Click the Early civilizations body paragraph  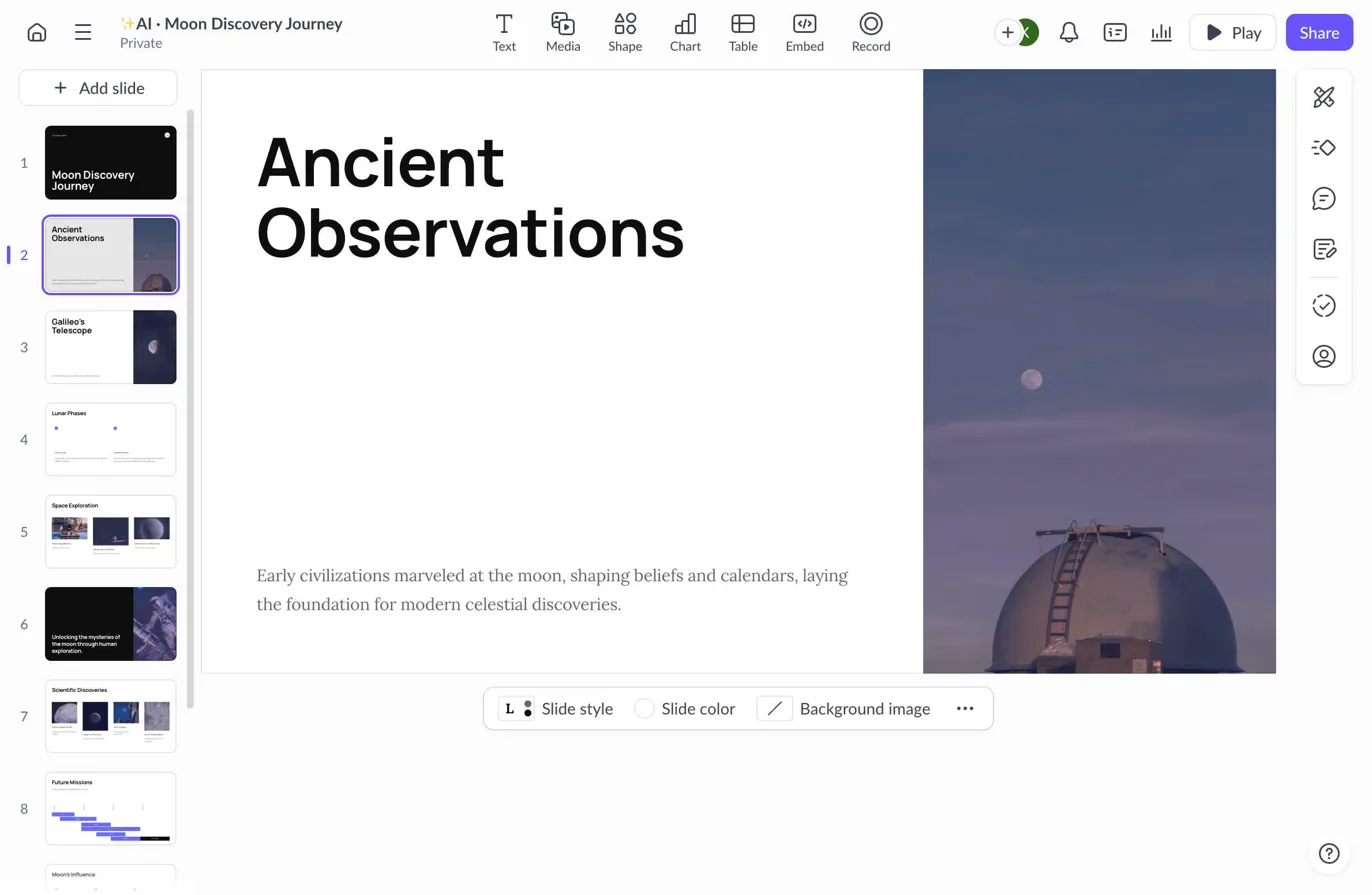pyautogui.click(x=552, y=590)
